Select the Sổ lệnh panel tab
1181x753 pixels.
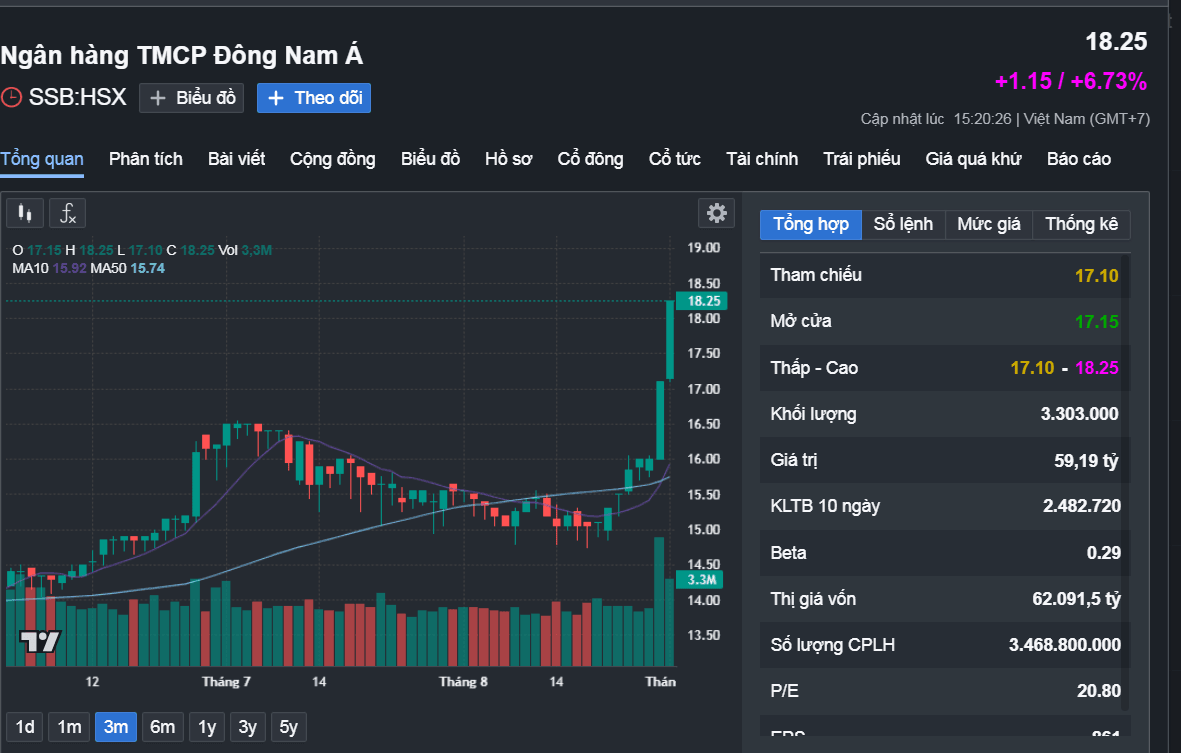[x=903, y=224]
